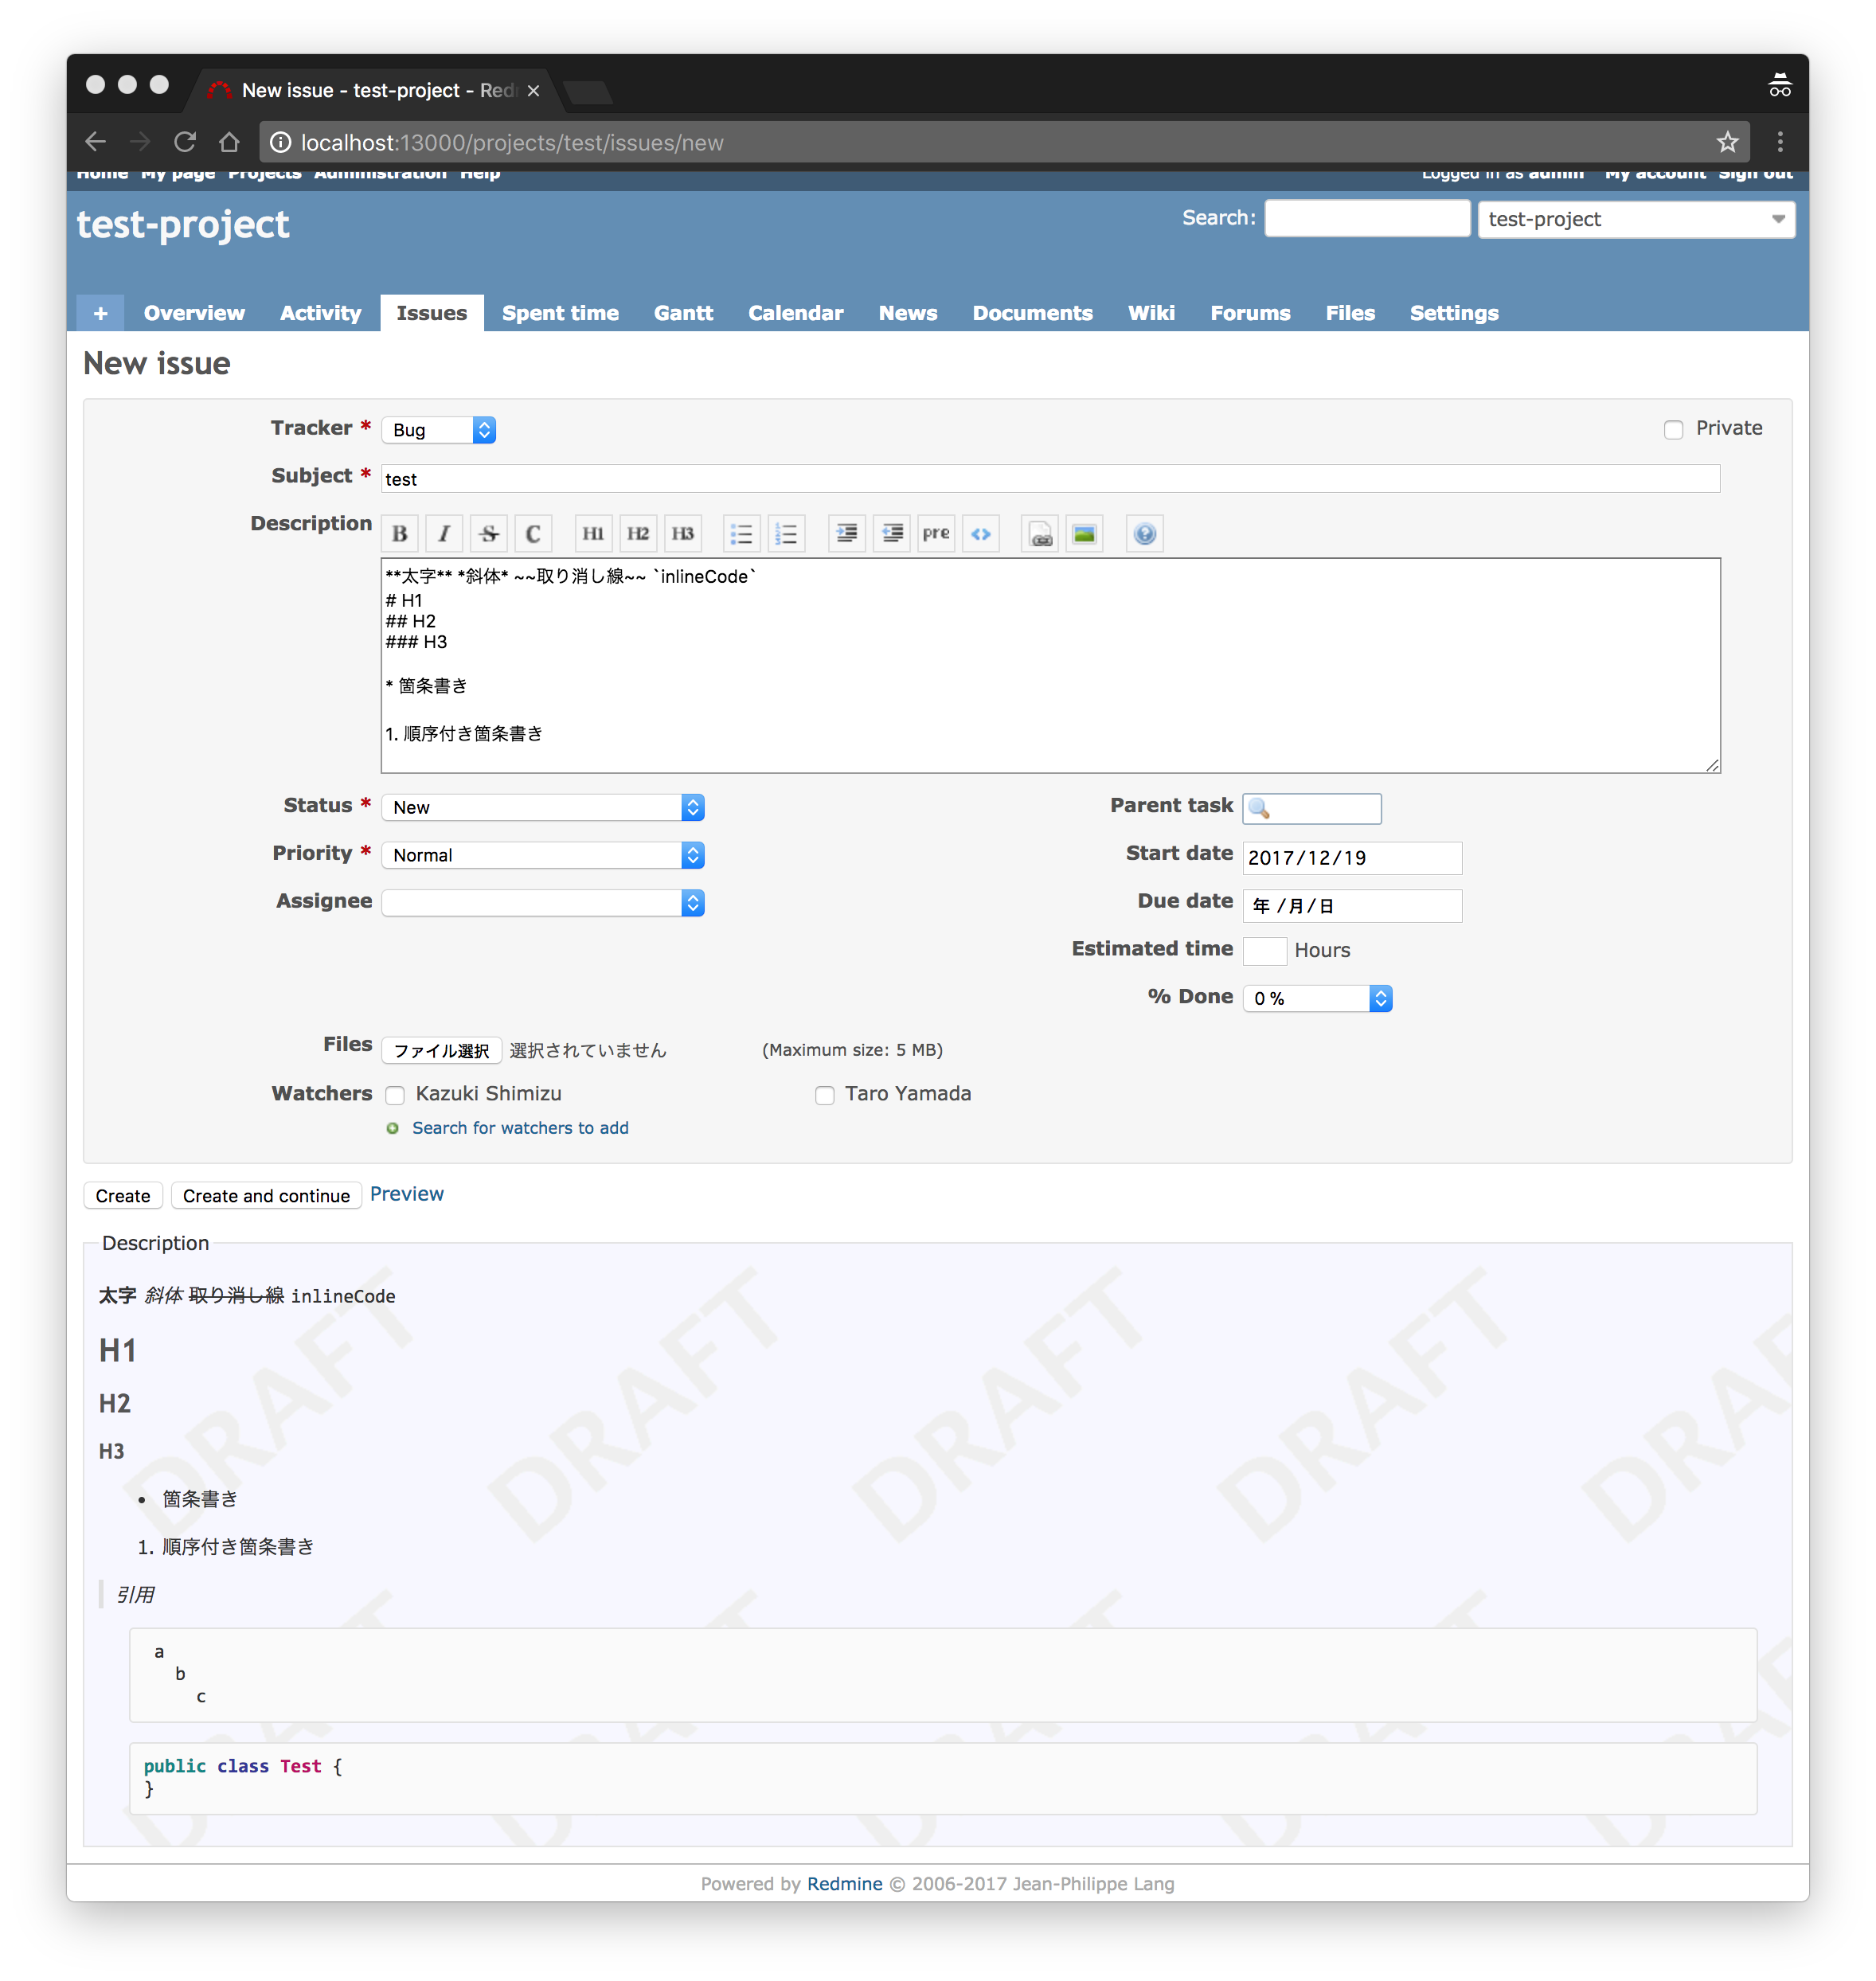Insert Heading 2 using H2 button
Screen dimensions: 1876x1981
tap(638, 534)
